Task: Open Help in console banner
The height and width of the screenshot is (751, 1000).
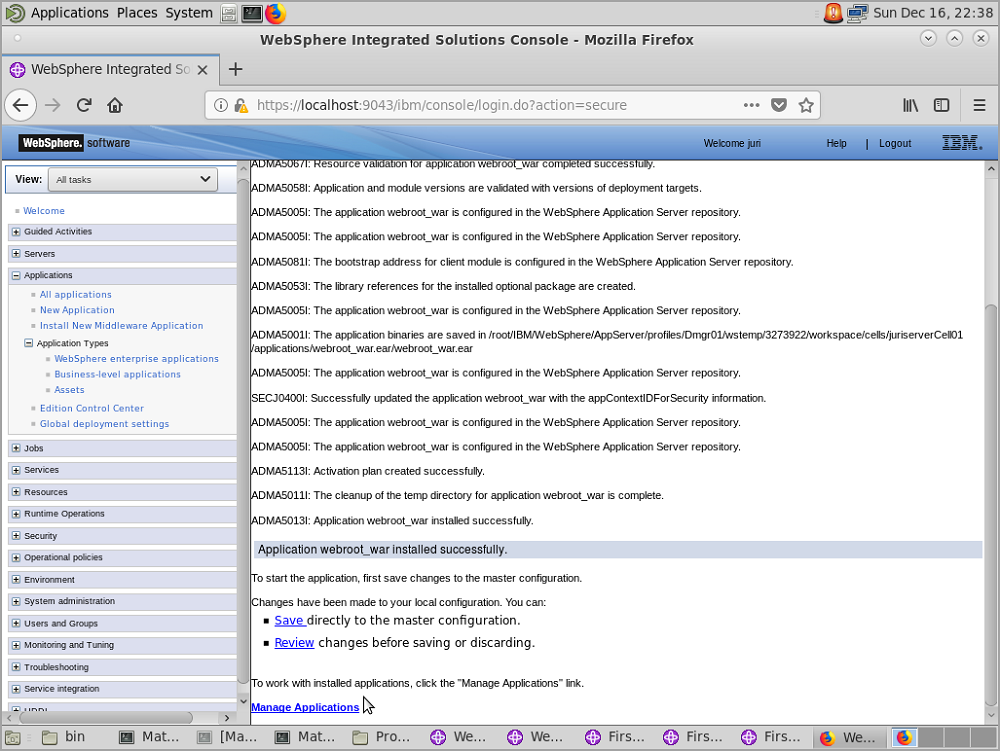Action: 836,143
